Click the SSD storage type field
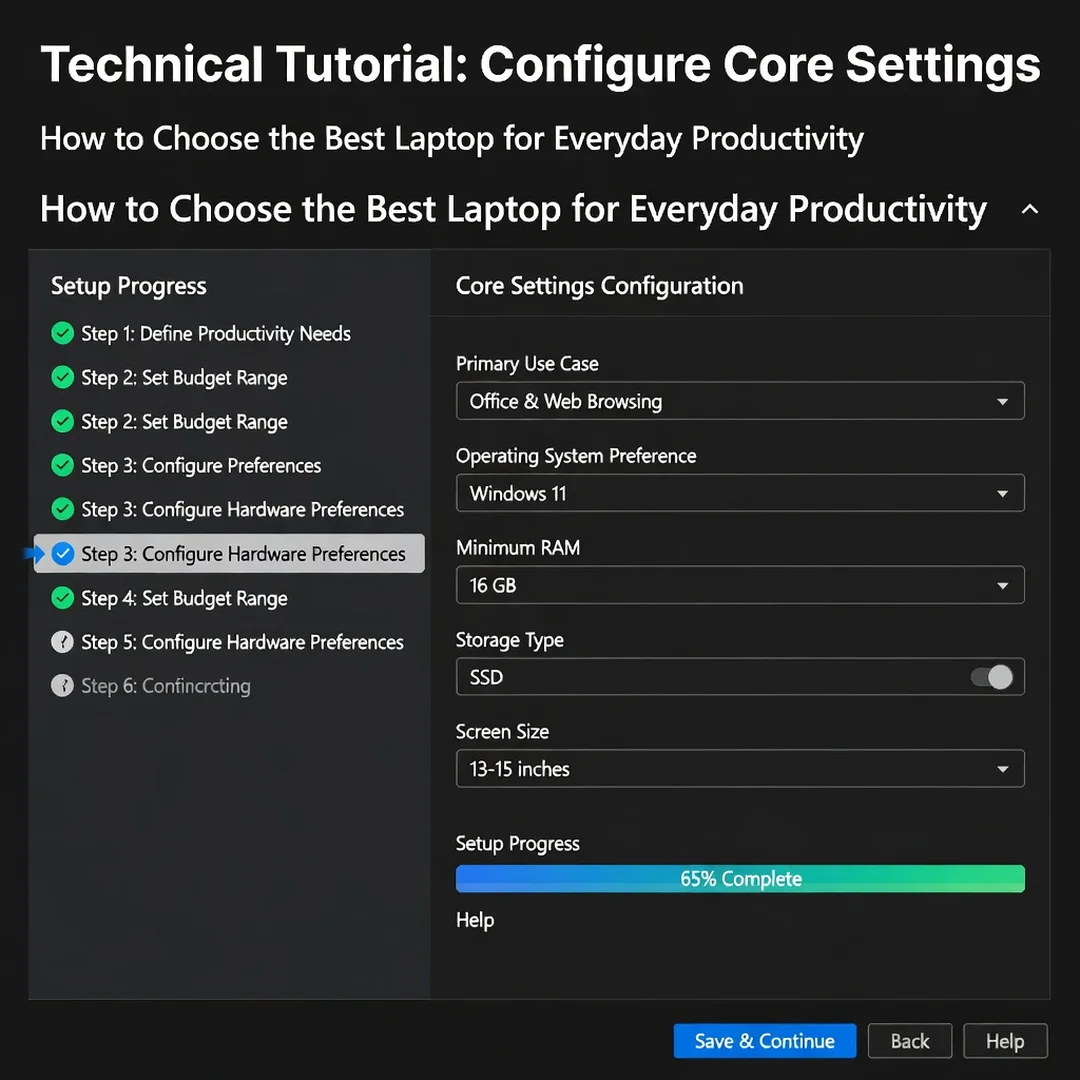Screen dimensions: 1080x1080 [x=740, y=677]
